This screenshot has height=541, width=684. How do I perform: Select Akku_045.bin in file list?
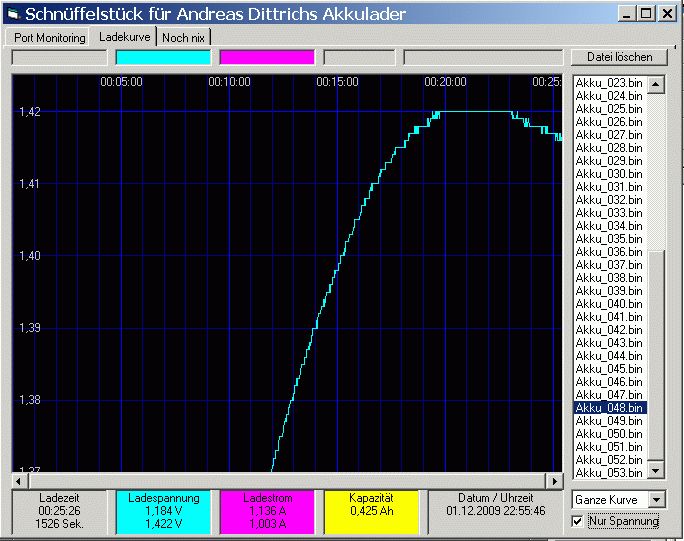(609, 369)
